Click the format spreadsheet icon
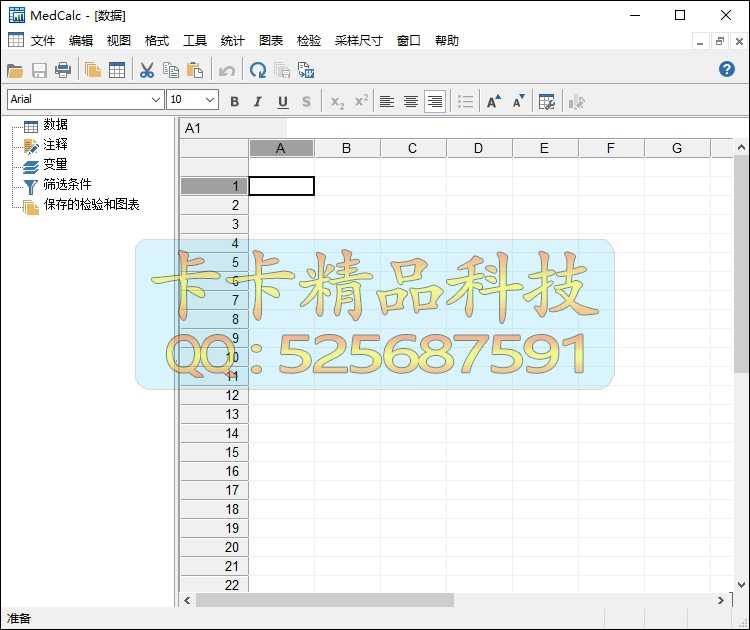750x630 pixels. (547, 101)
